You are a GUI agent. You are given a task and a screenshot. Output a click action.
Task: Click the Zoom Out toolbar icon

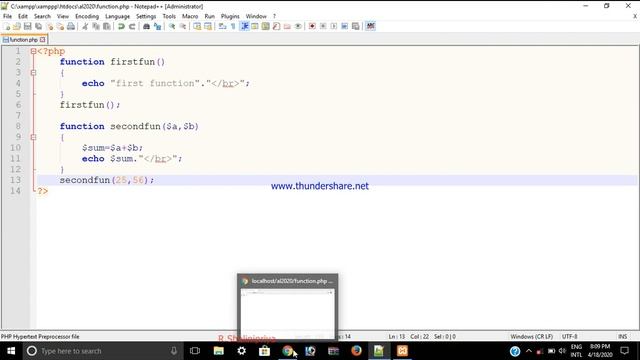182,26
